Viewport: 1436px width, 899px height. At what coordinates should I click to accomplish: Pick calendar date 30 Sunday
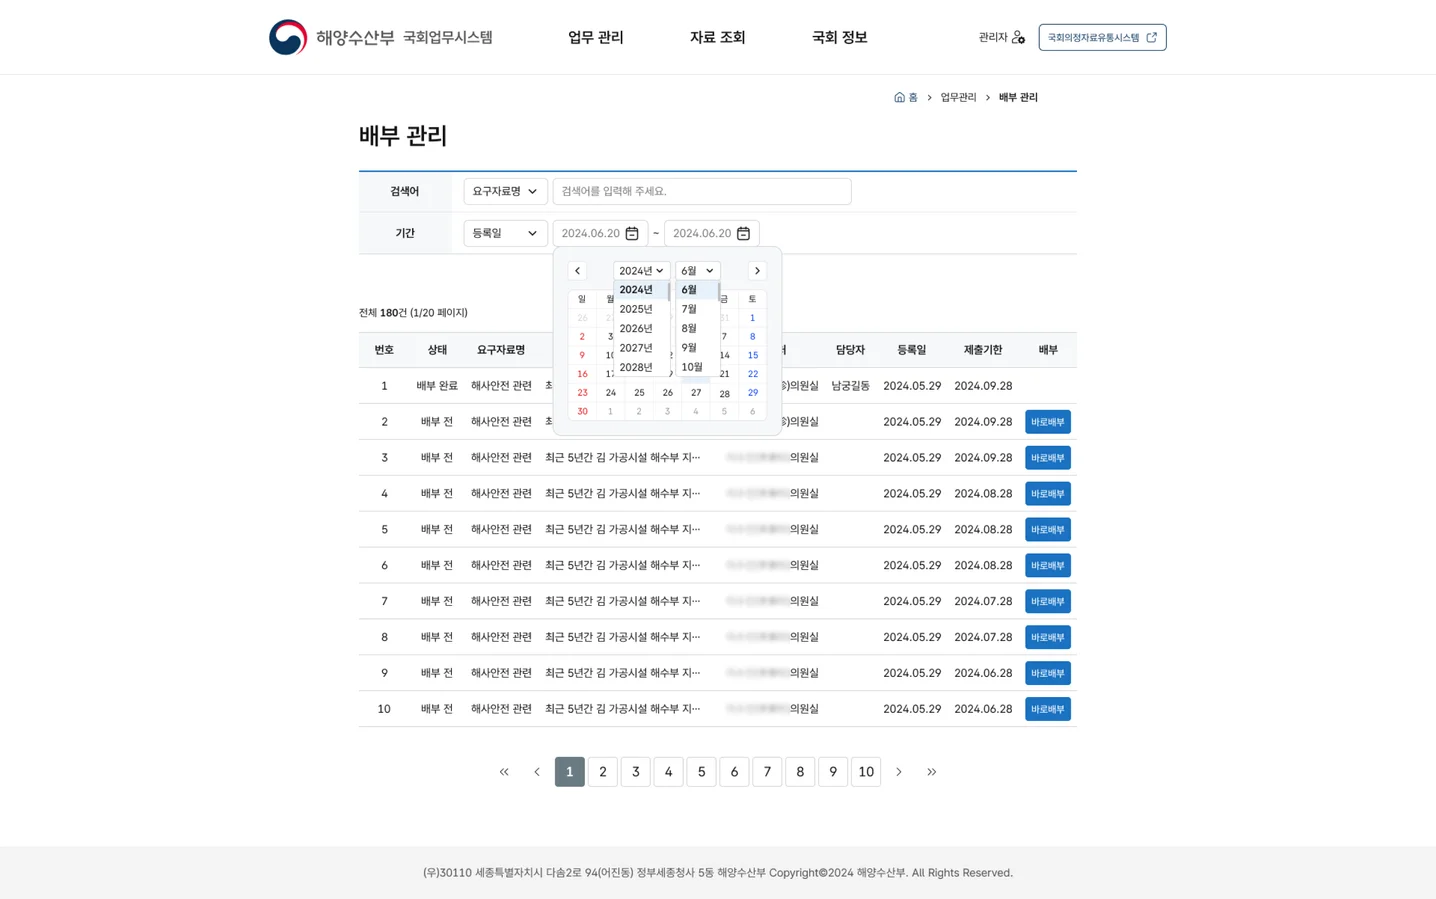coord(582,412)
